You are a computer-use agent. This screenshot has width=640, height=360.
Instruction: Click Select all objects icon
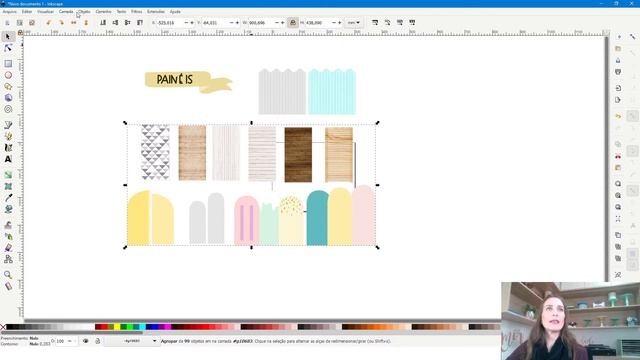point(7,23)
